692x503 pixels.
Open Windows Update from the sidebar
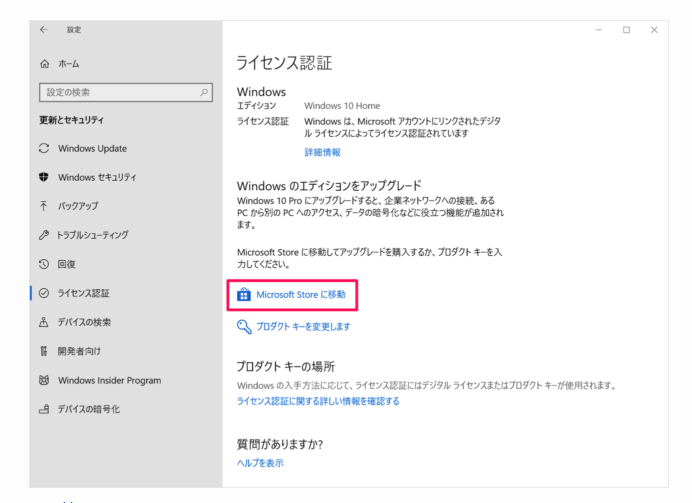[92, 149]
